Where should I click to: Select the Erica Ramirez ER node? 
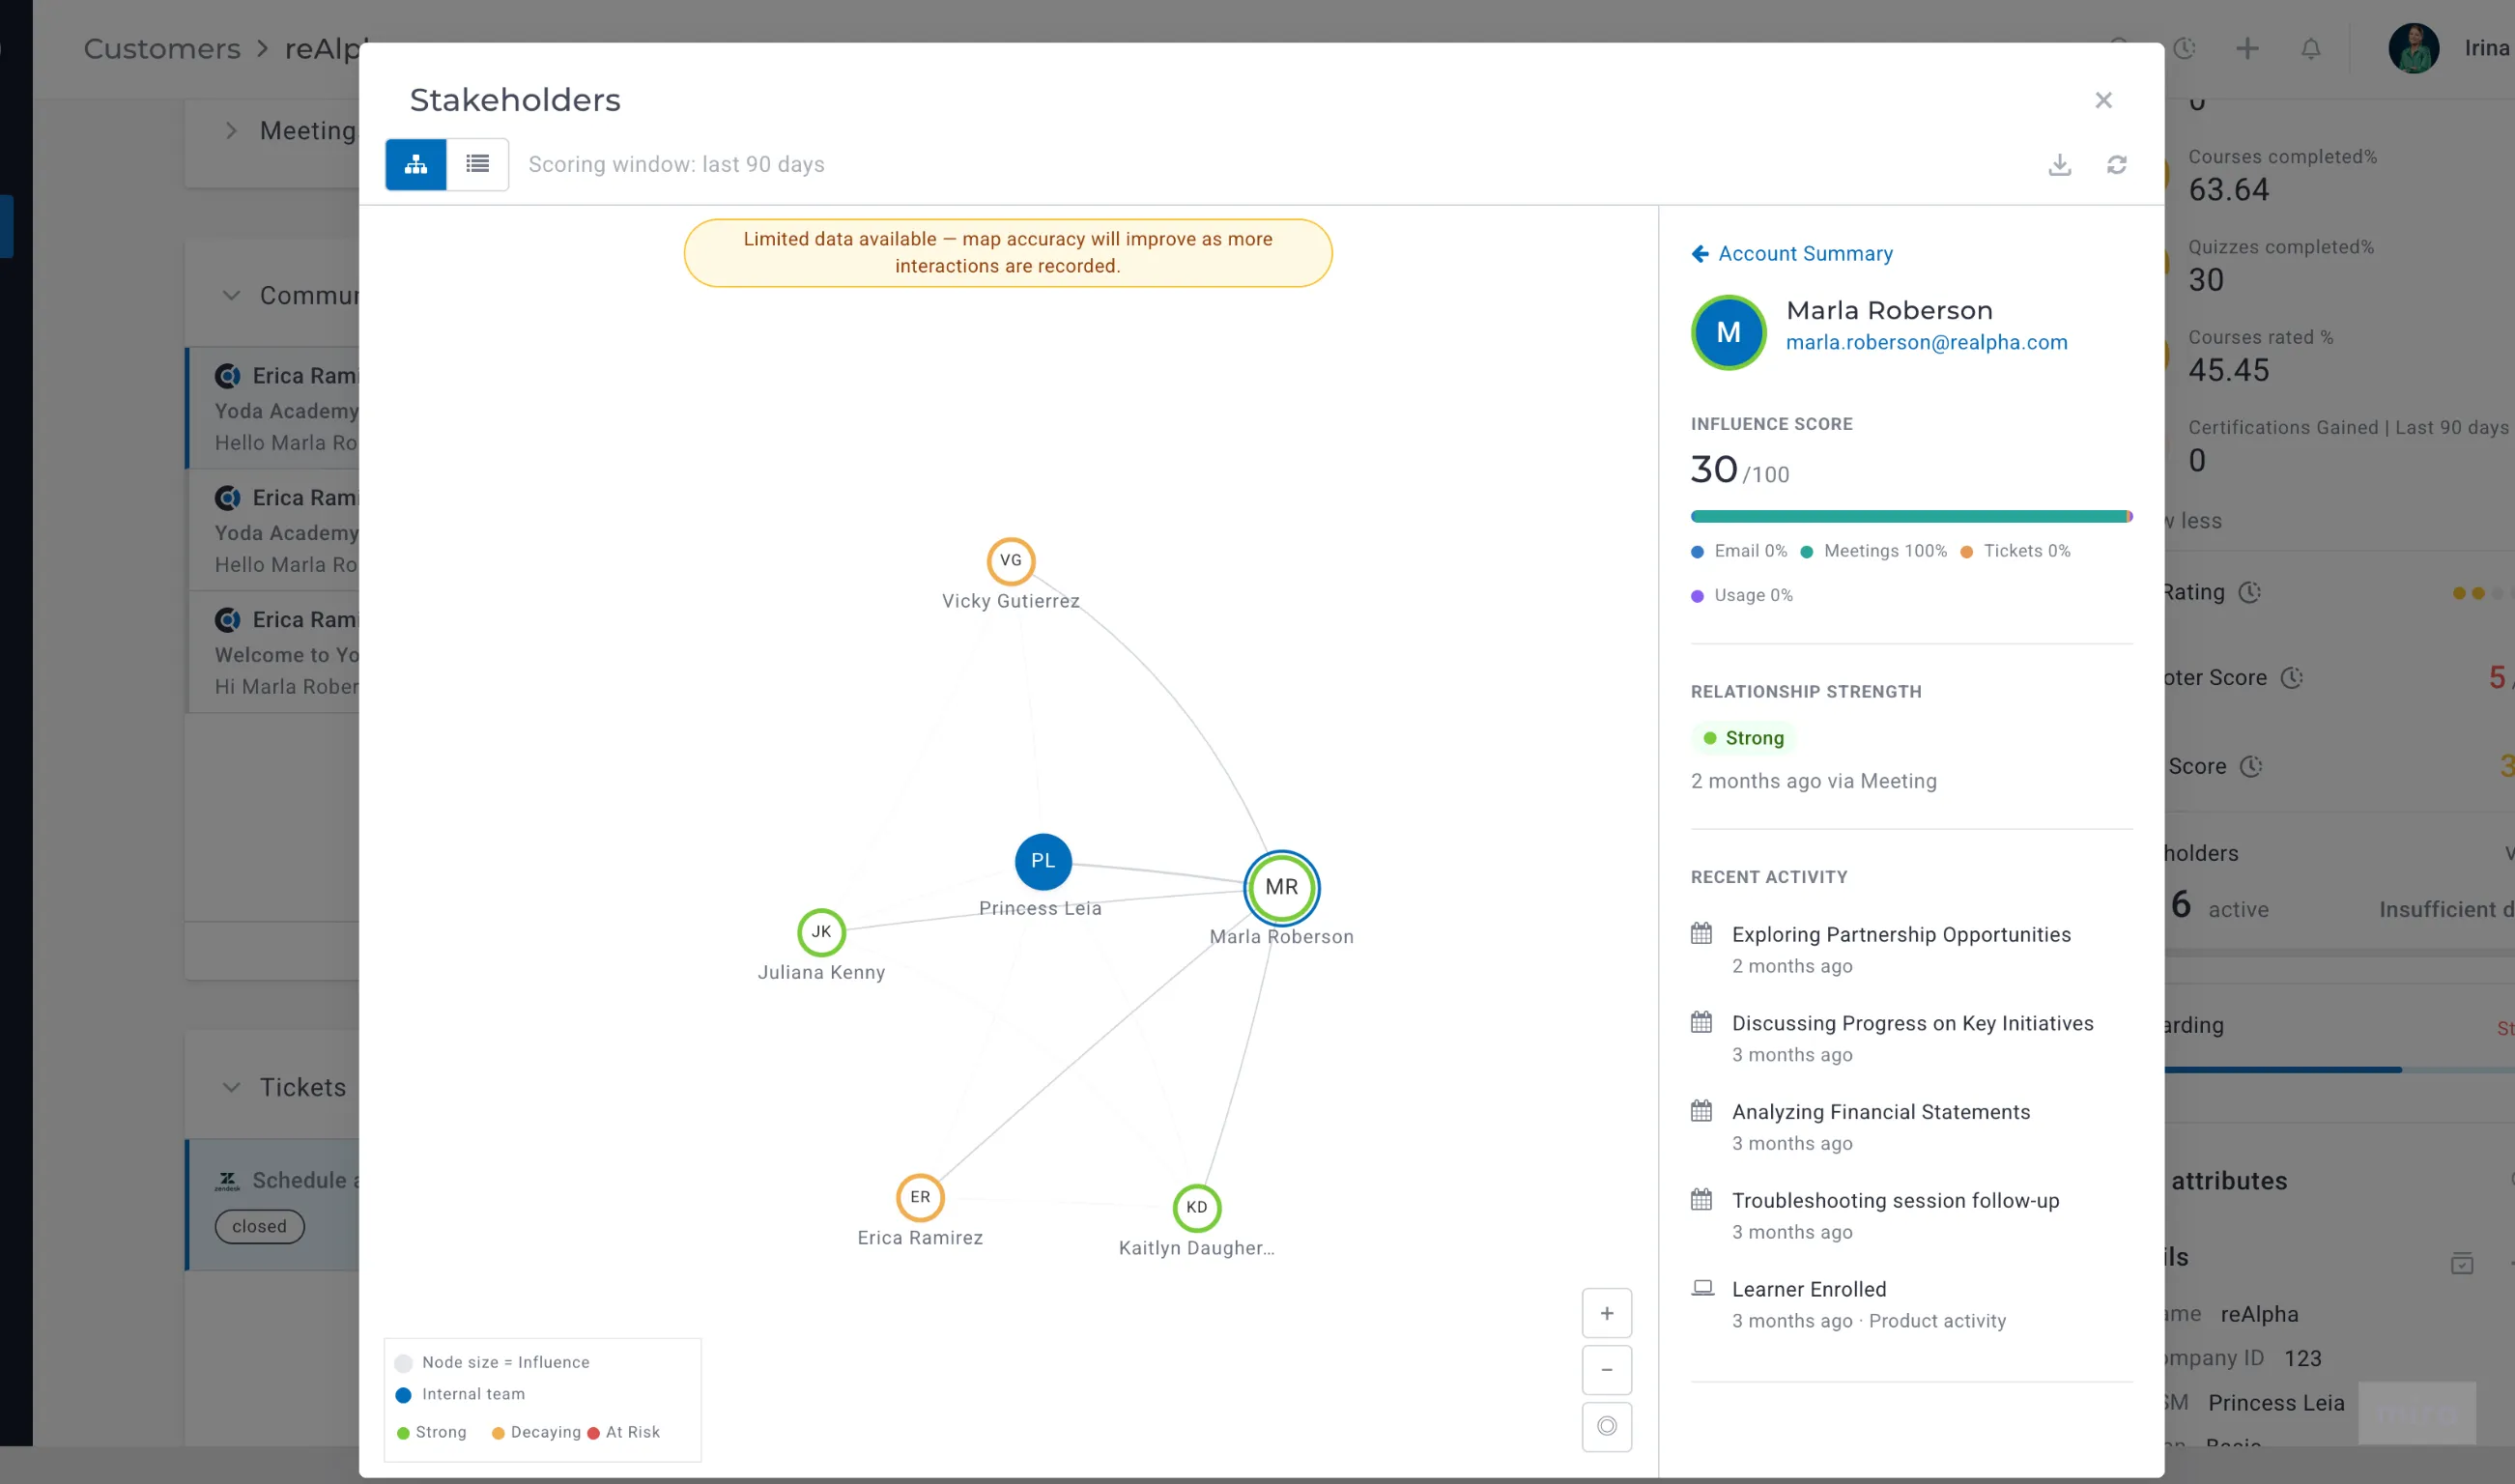[919, 1197]
